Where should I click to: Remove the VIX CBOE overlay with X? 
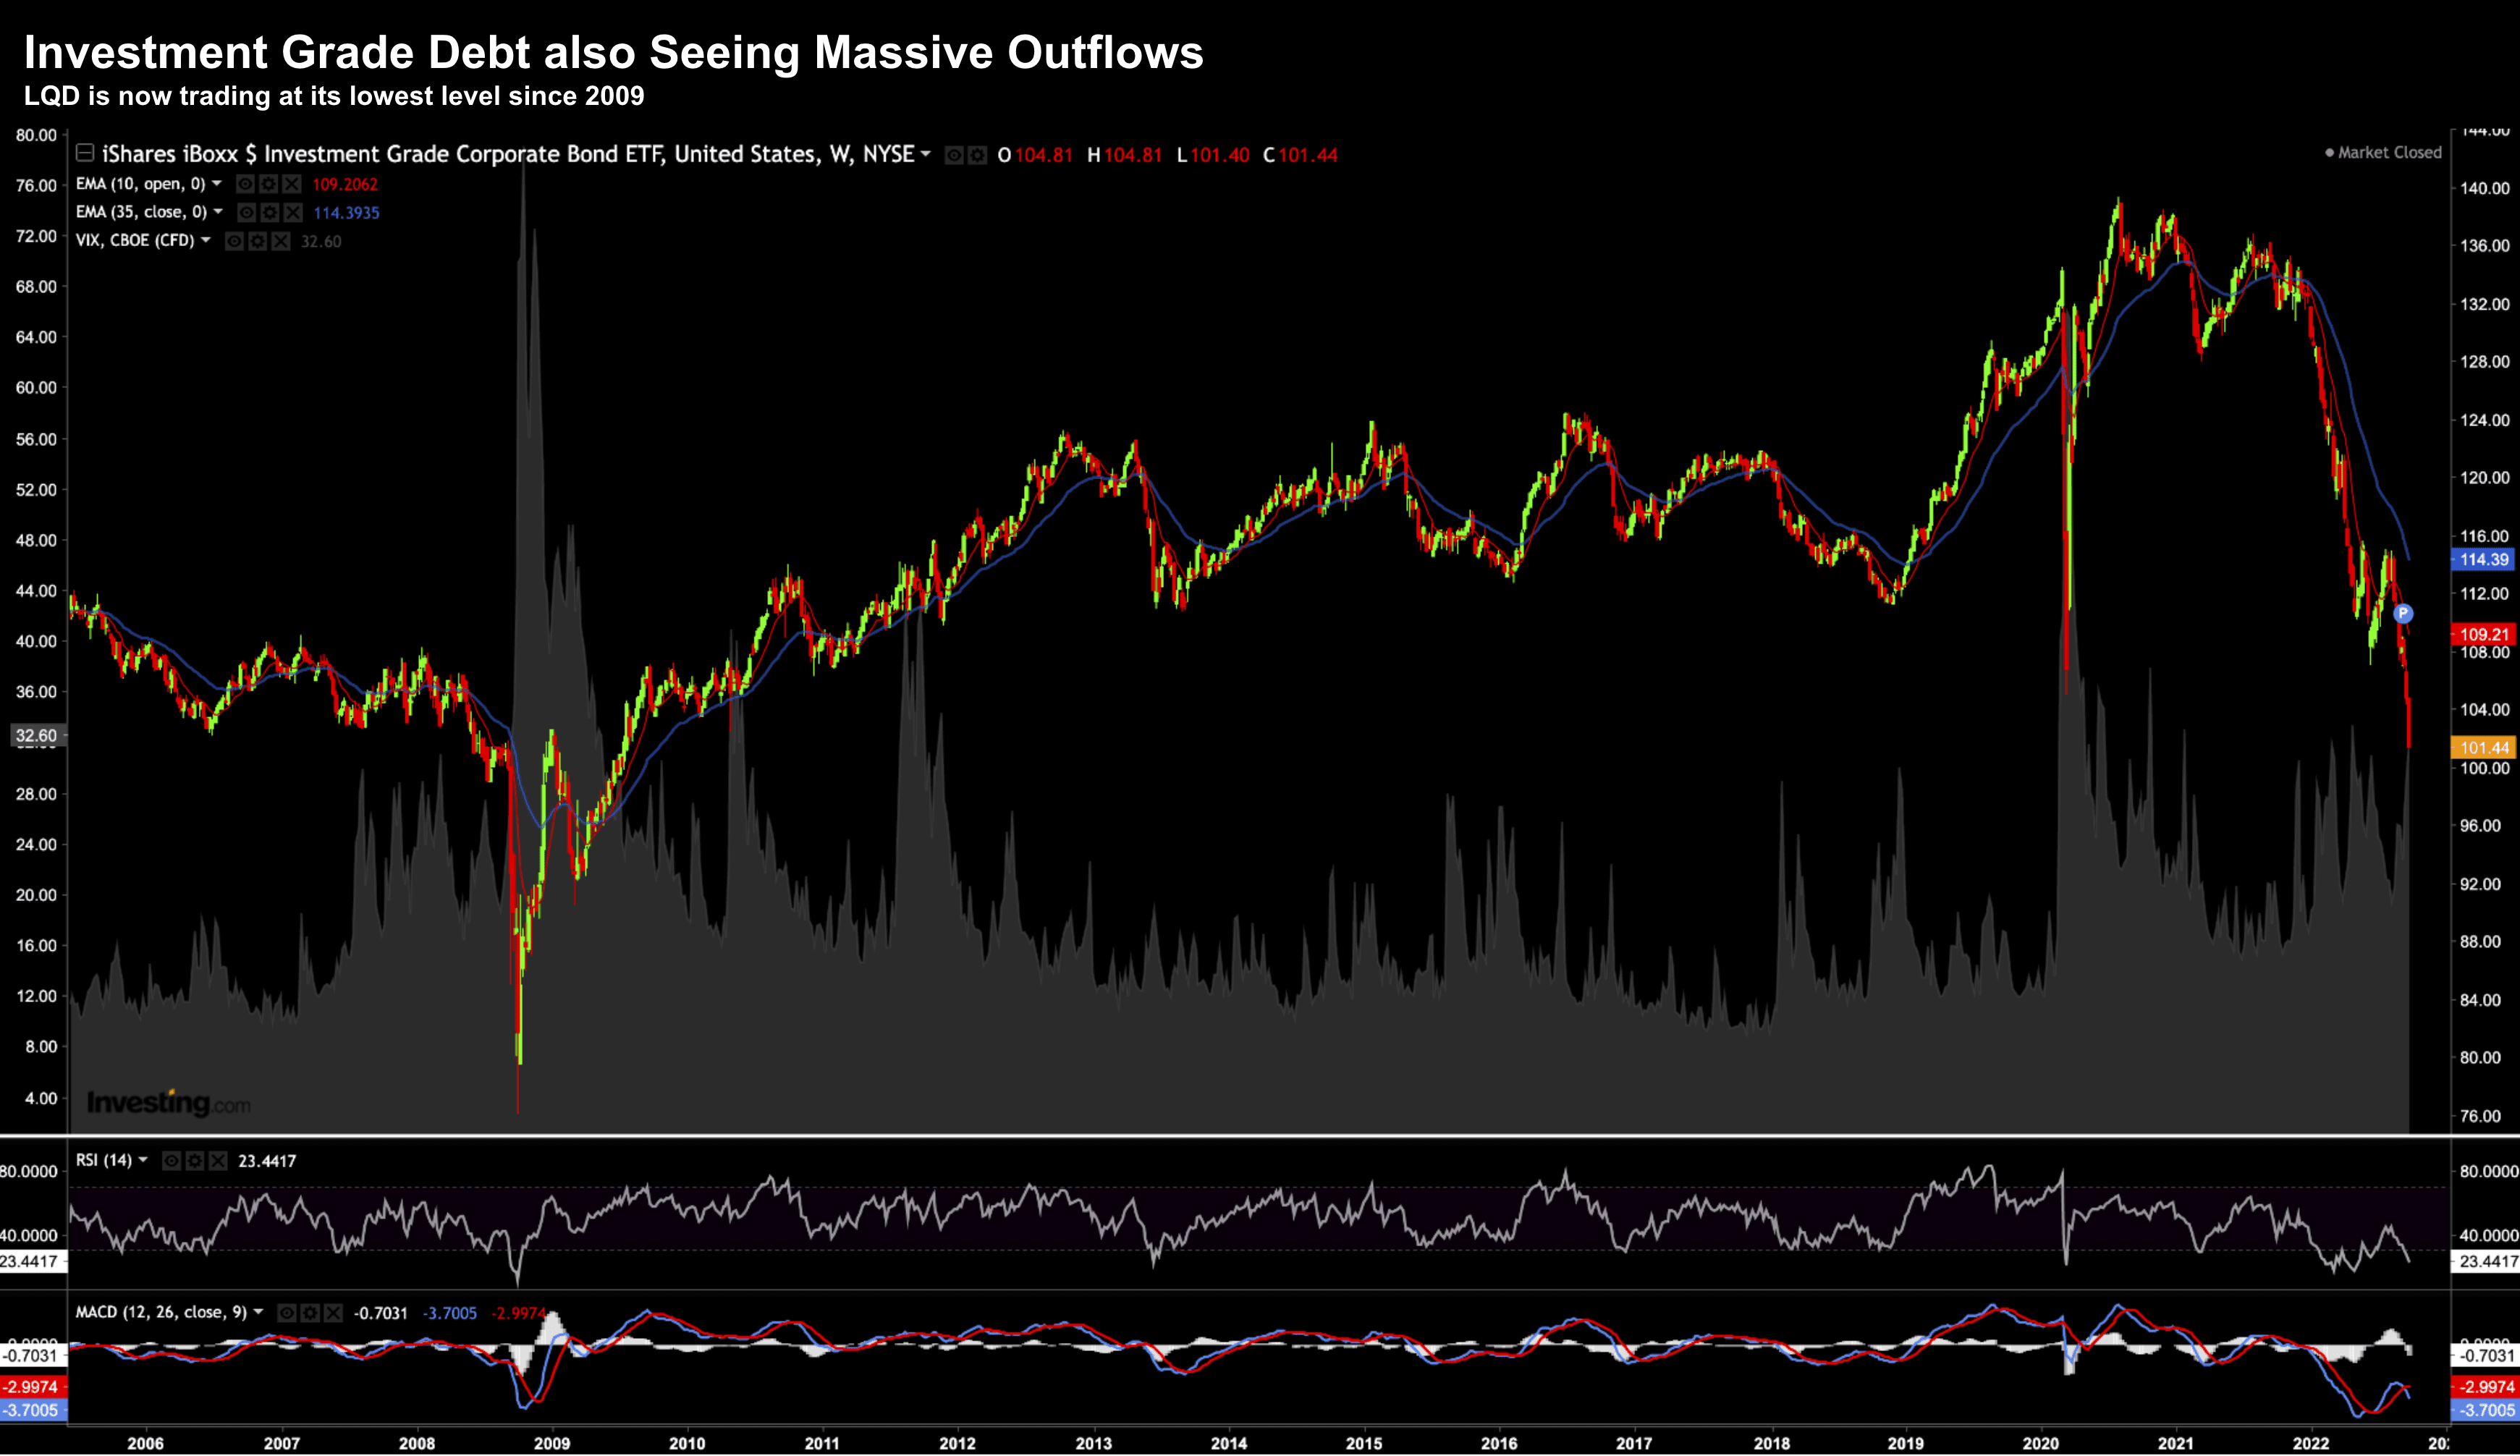(x=281, y=241)
